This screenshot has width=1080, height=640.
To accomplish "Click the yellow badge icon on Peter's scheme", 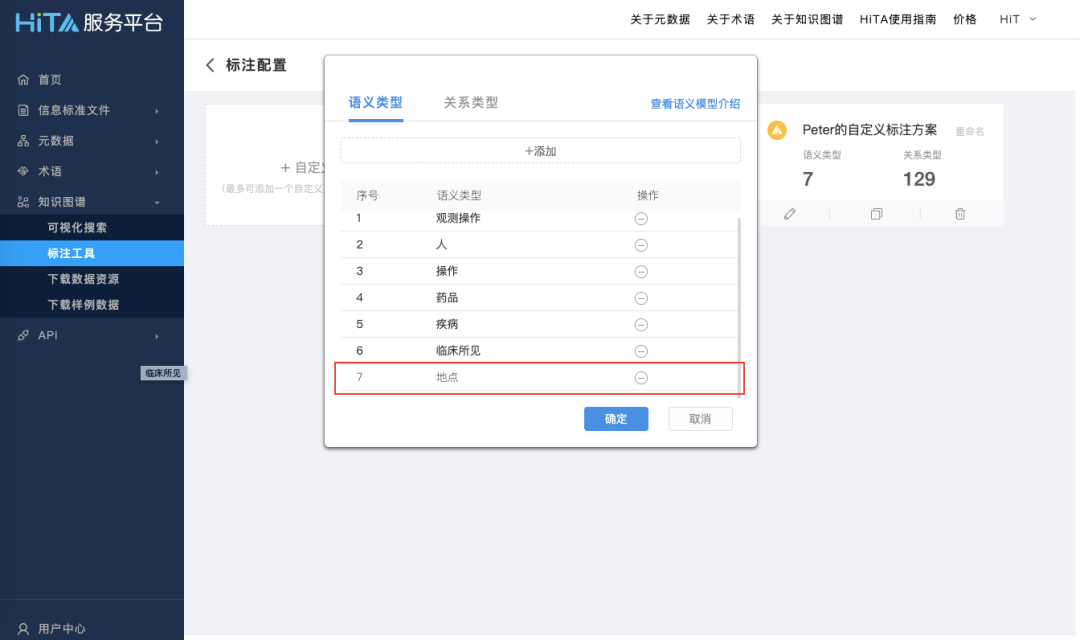I will (777, 130).
